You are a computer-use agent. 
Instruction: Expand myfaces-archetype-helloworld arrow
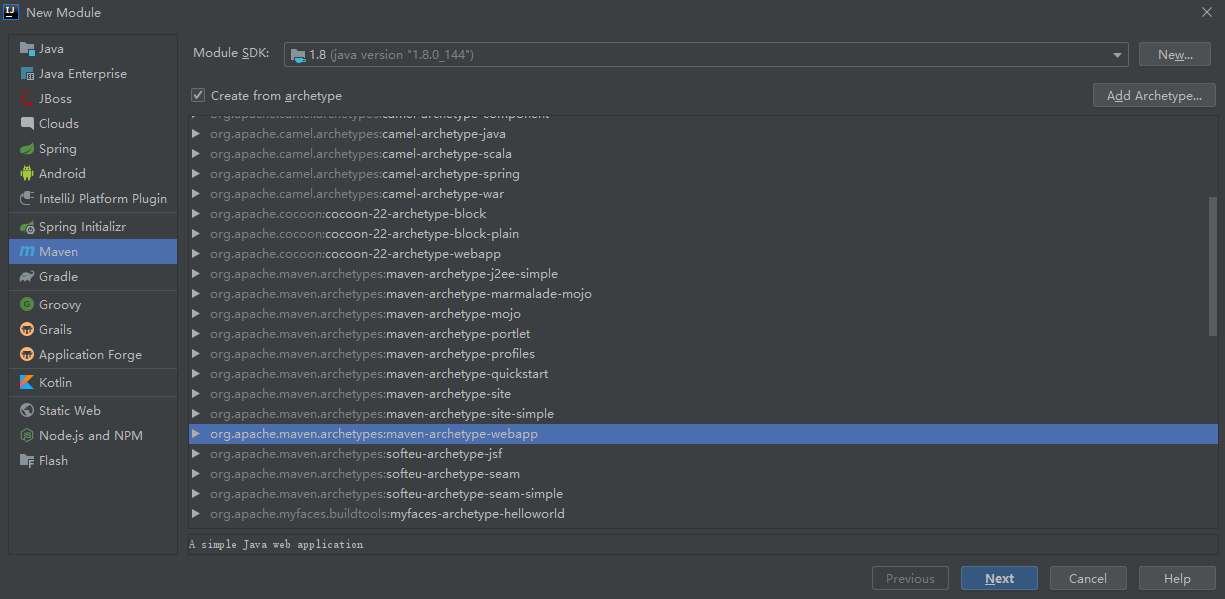pyautogui.click(x=197, y=514)
